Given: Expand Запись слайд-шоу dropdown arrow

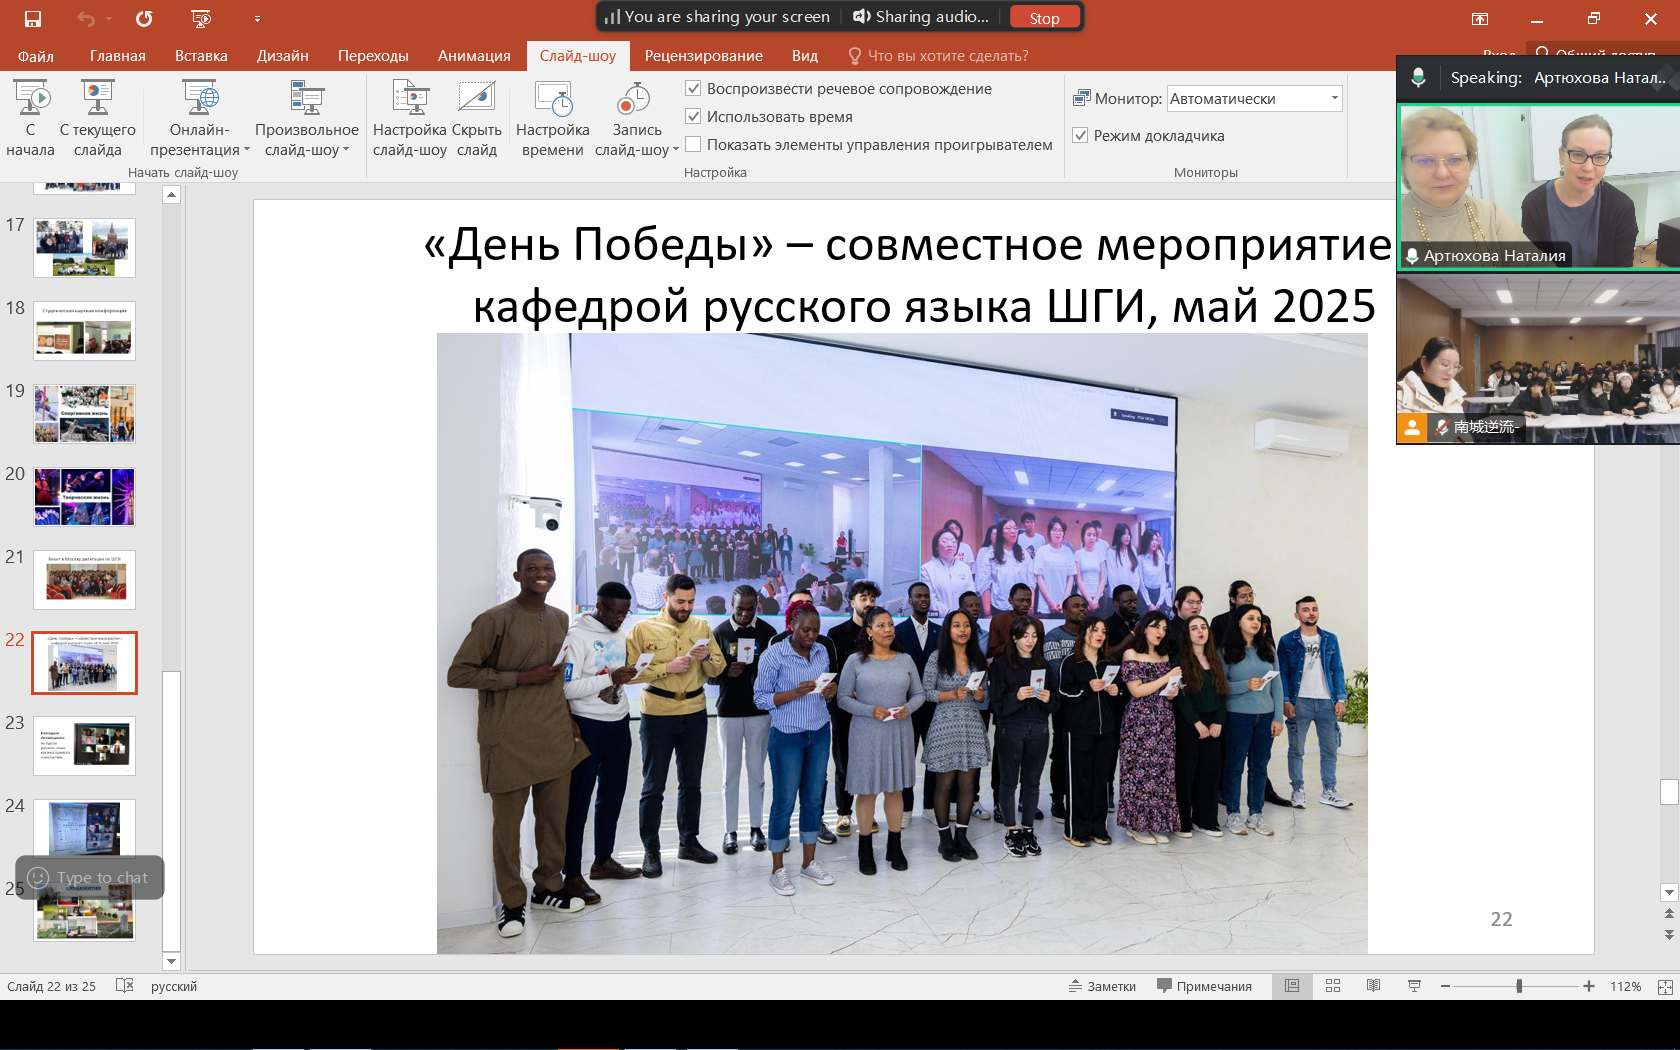Looking at the screenshot, I should [x=676, y=151].
